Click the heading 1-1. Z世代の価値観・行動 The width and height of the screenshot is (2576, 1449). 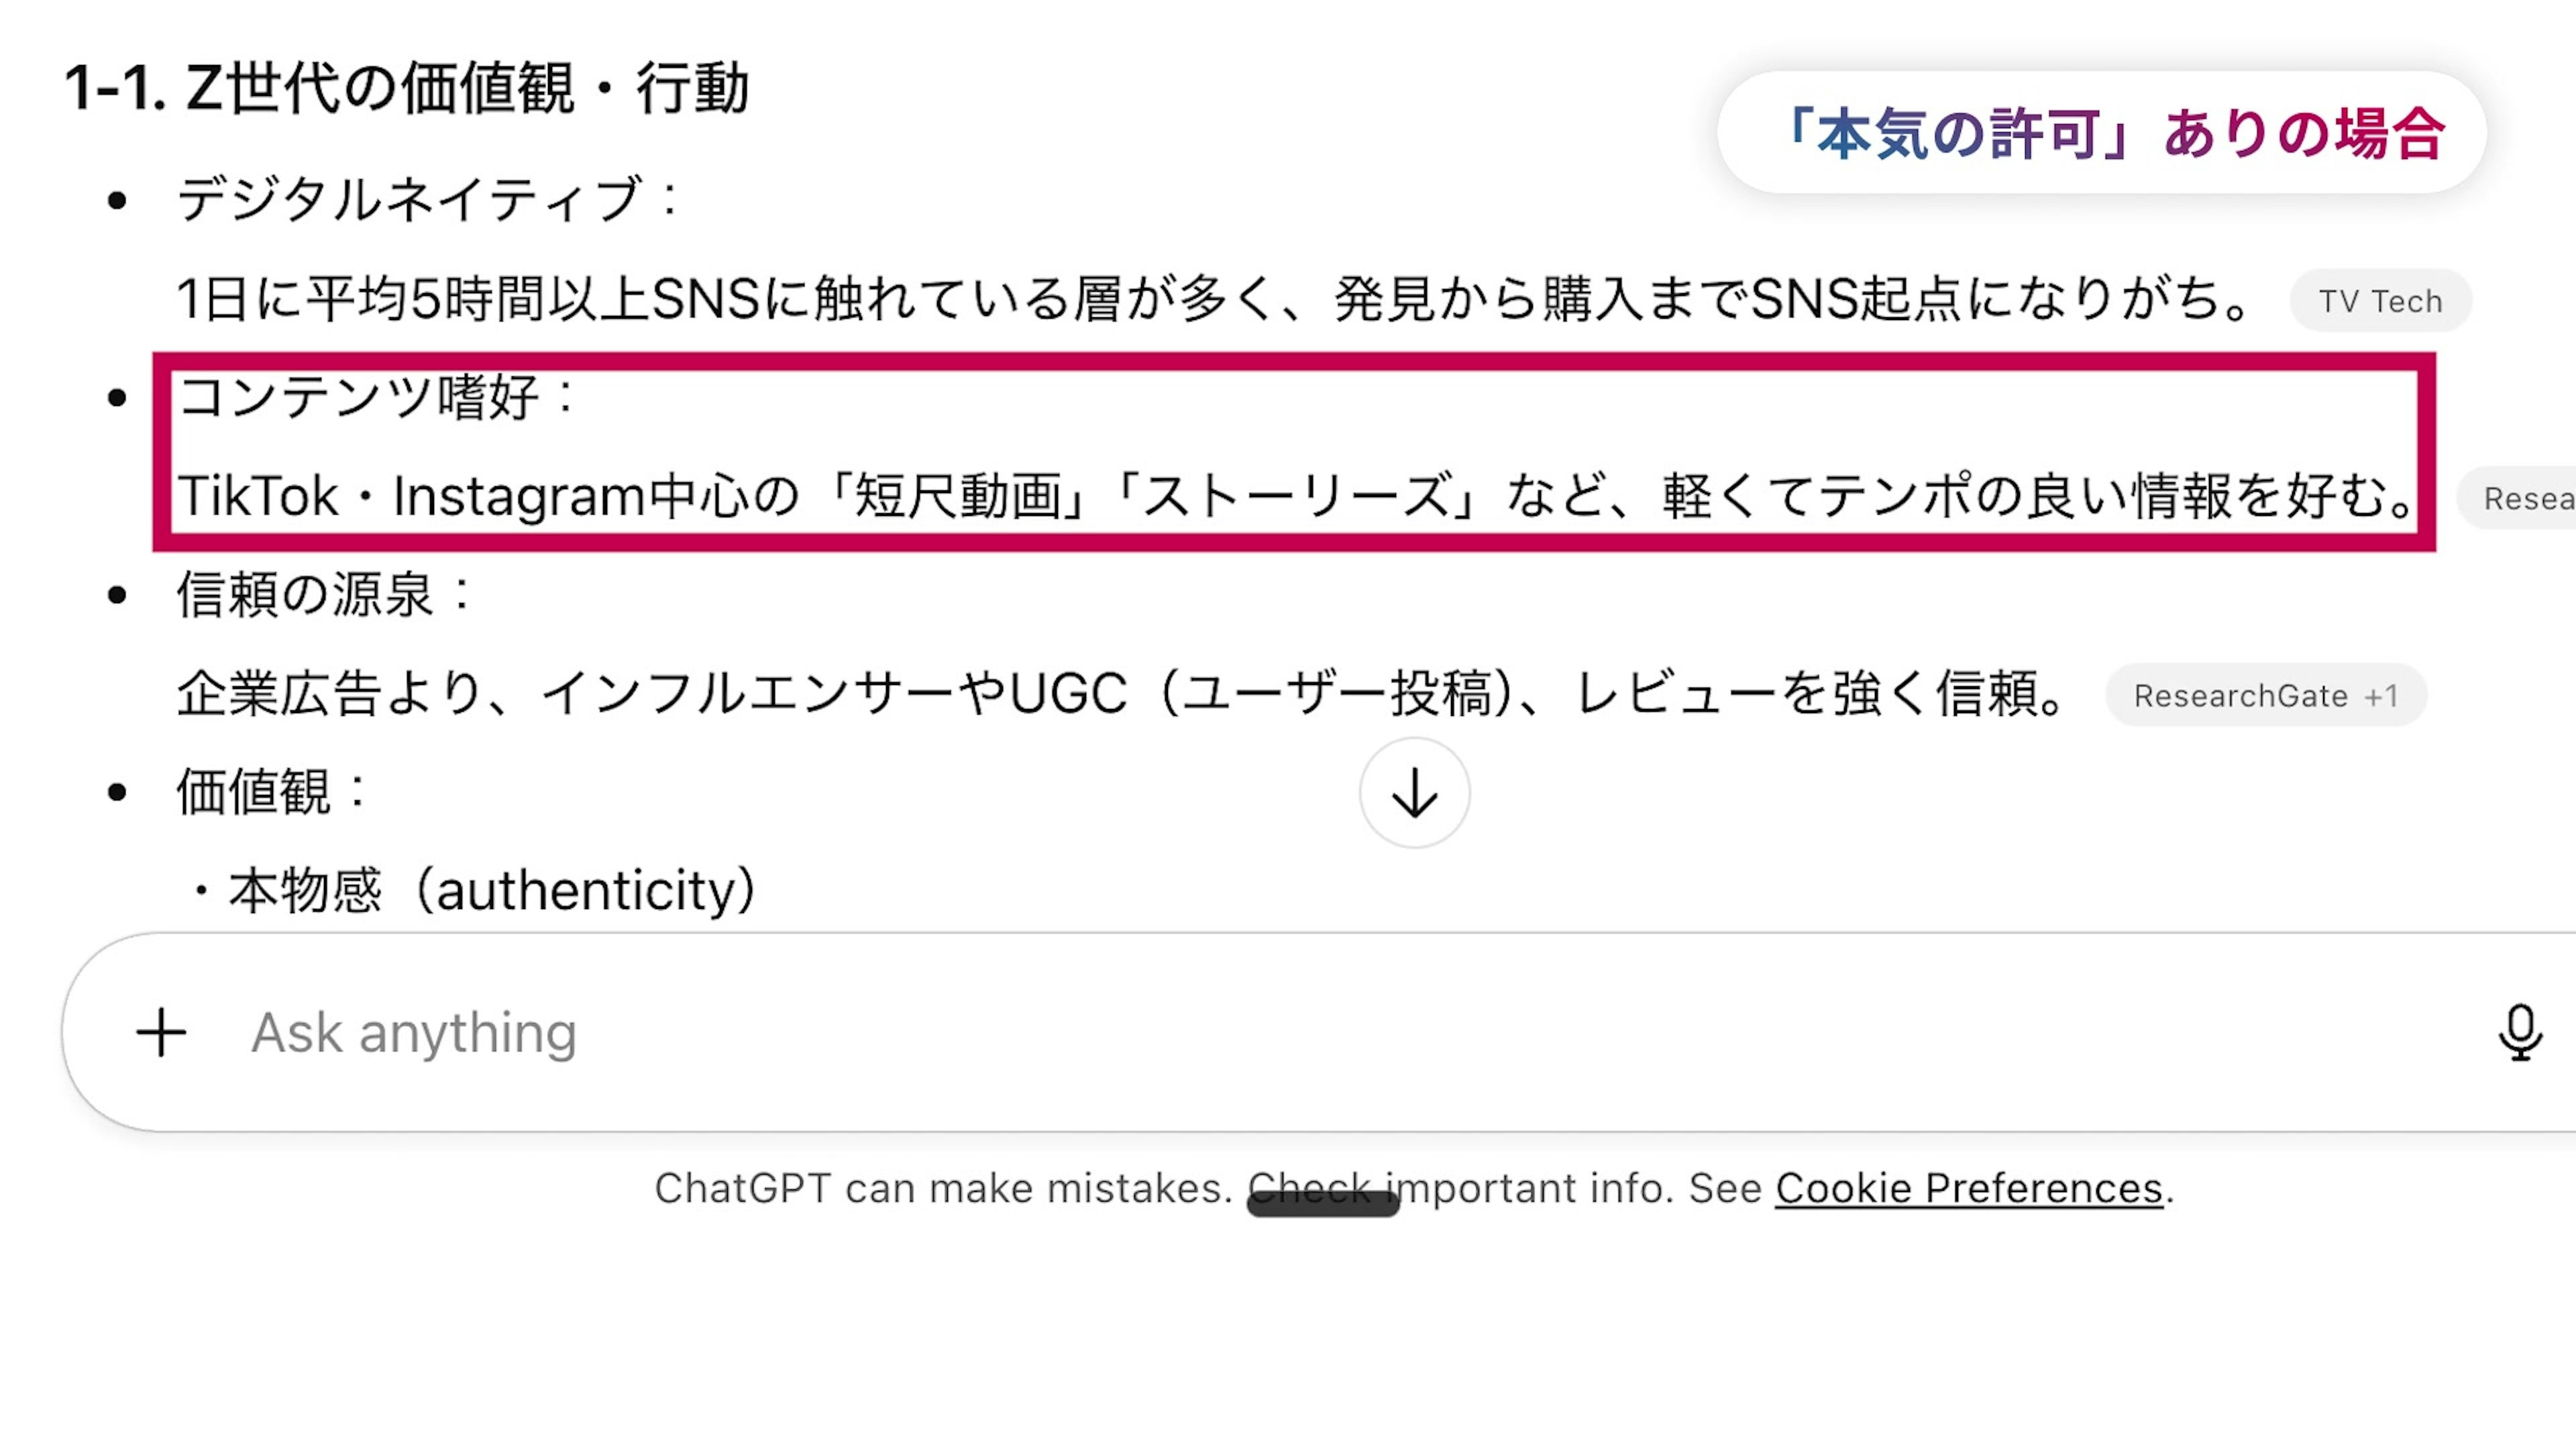click(x=406, y=88)
